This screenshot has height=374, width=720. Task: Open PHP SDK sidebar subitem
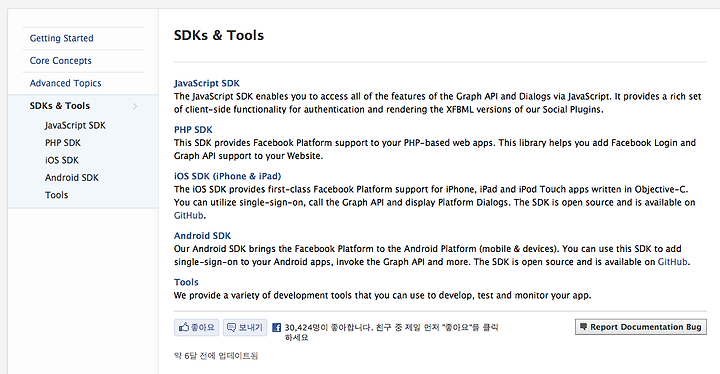point(63,143)
